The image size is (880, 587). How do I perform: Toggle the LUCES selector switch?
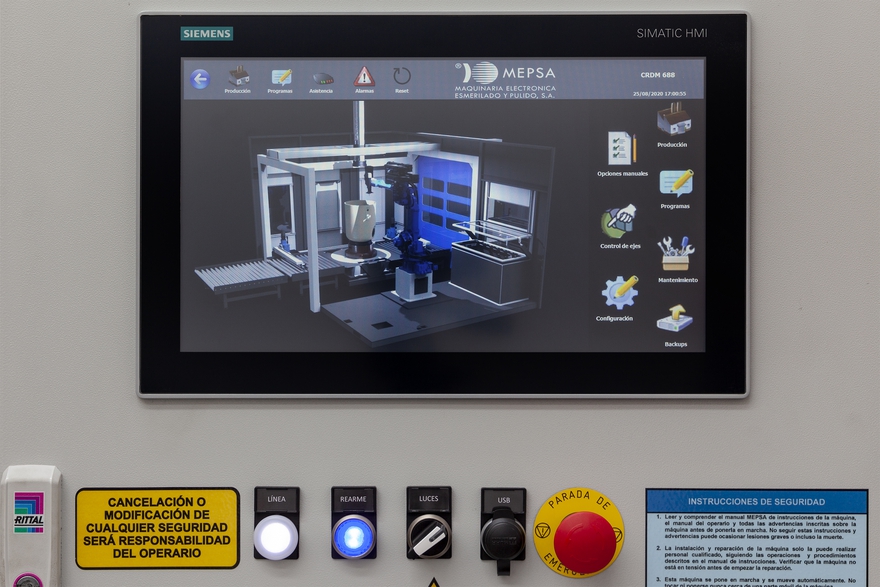pyautogui.click(x=429, y=536)
